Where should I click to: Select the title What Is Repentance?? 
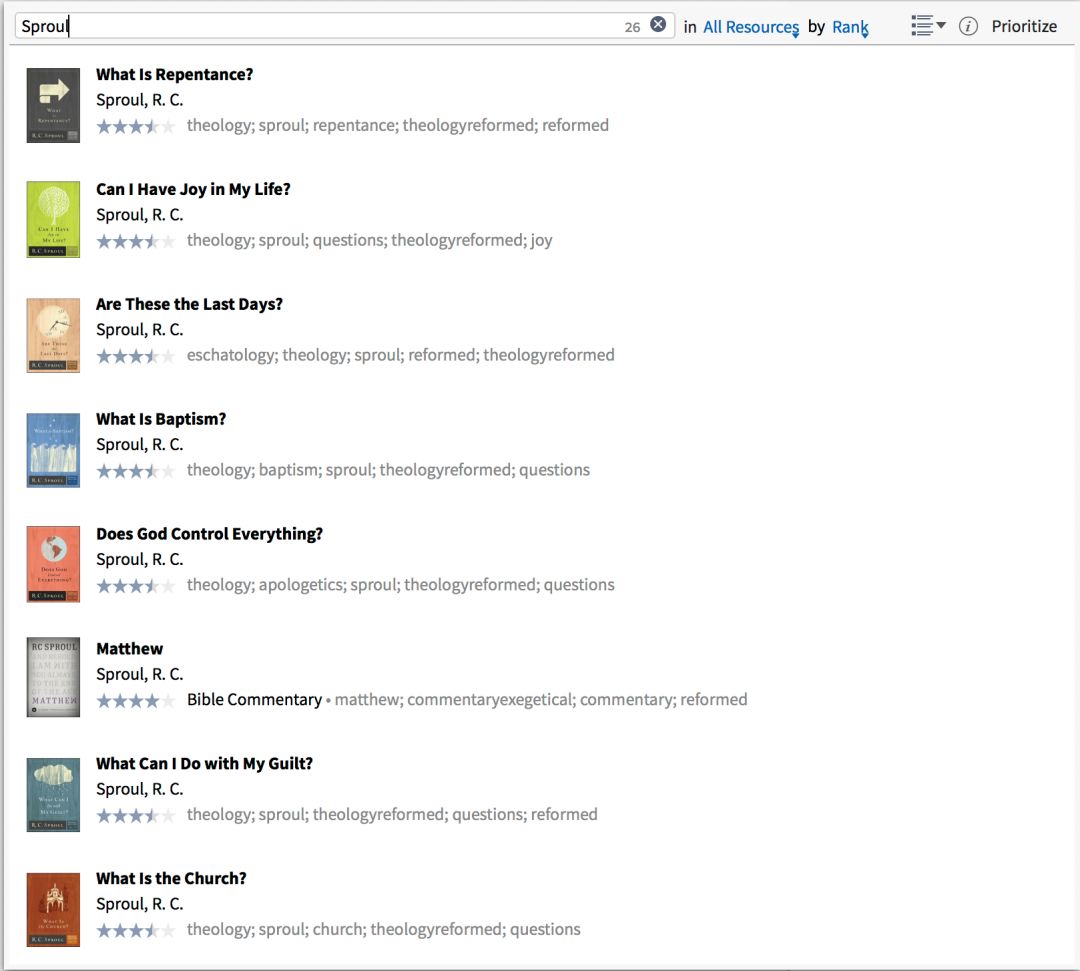174,74
